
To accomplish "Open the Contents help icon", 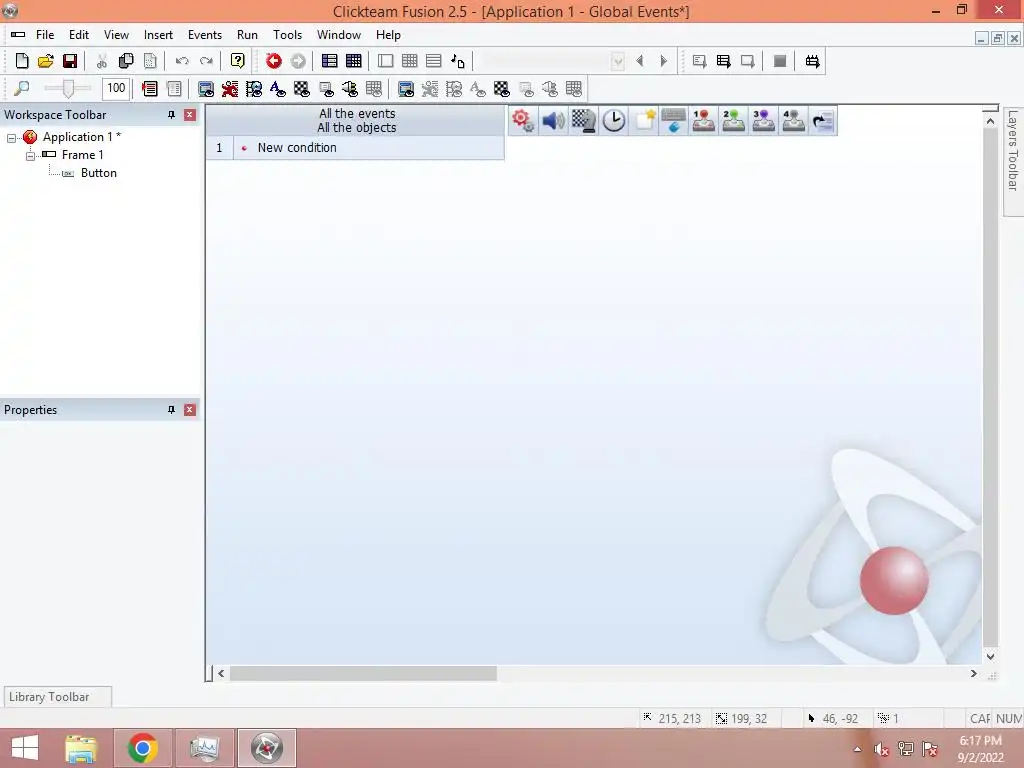I will pyautogui.click(x=238, y=61).
